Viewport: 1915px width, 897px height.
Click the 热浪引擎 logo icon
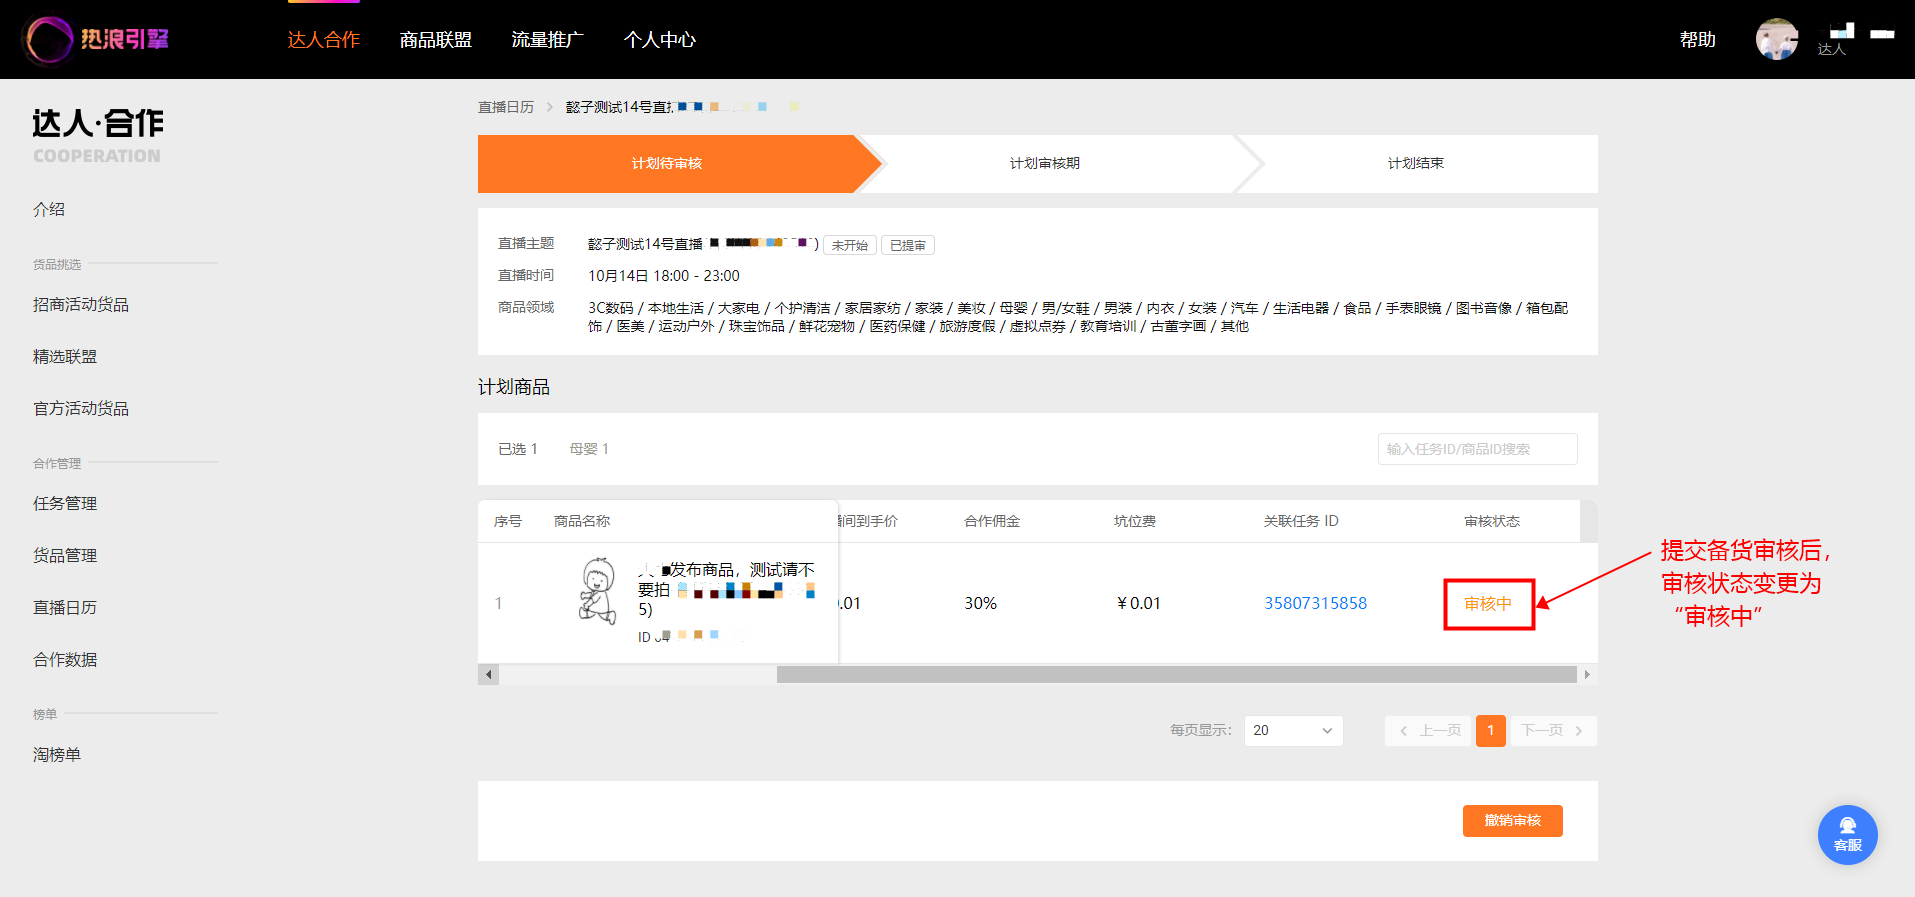[x=48, y=40]
